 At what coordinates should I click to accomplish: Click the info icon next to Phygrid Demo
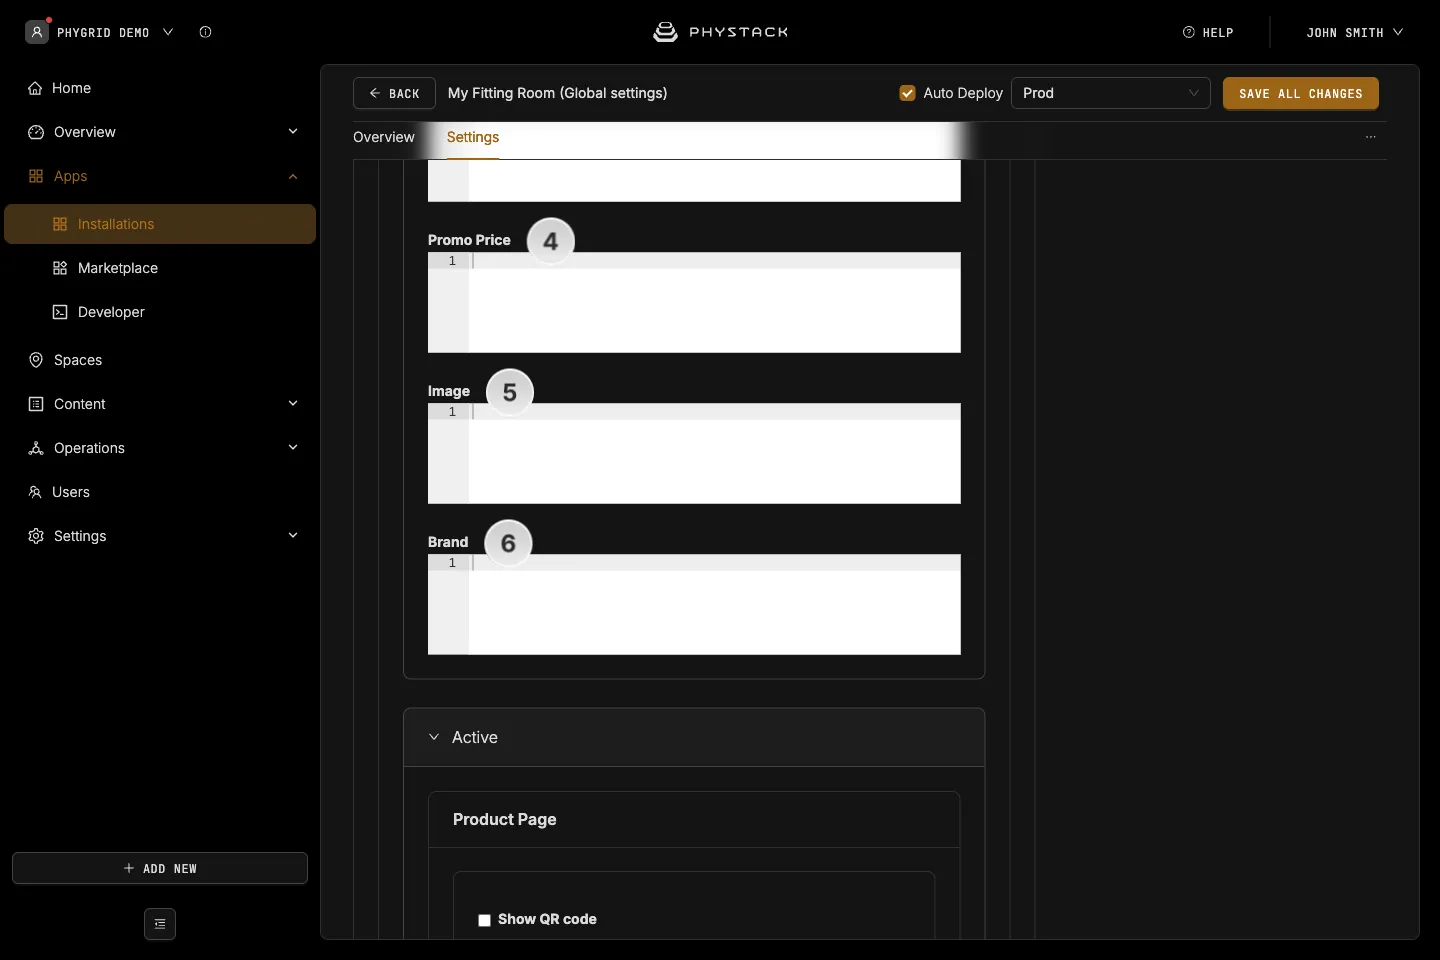(x=205, y=32)
